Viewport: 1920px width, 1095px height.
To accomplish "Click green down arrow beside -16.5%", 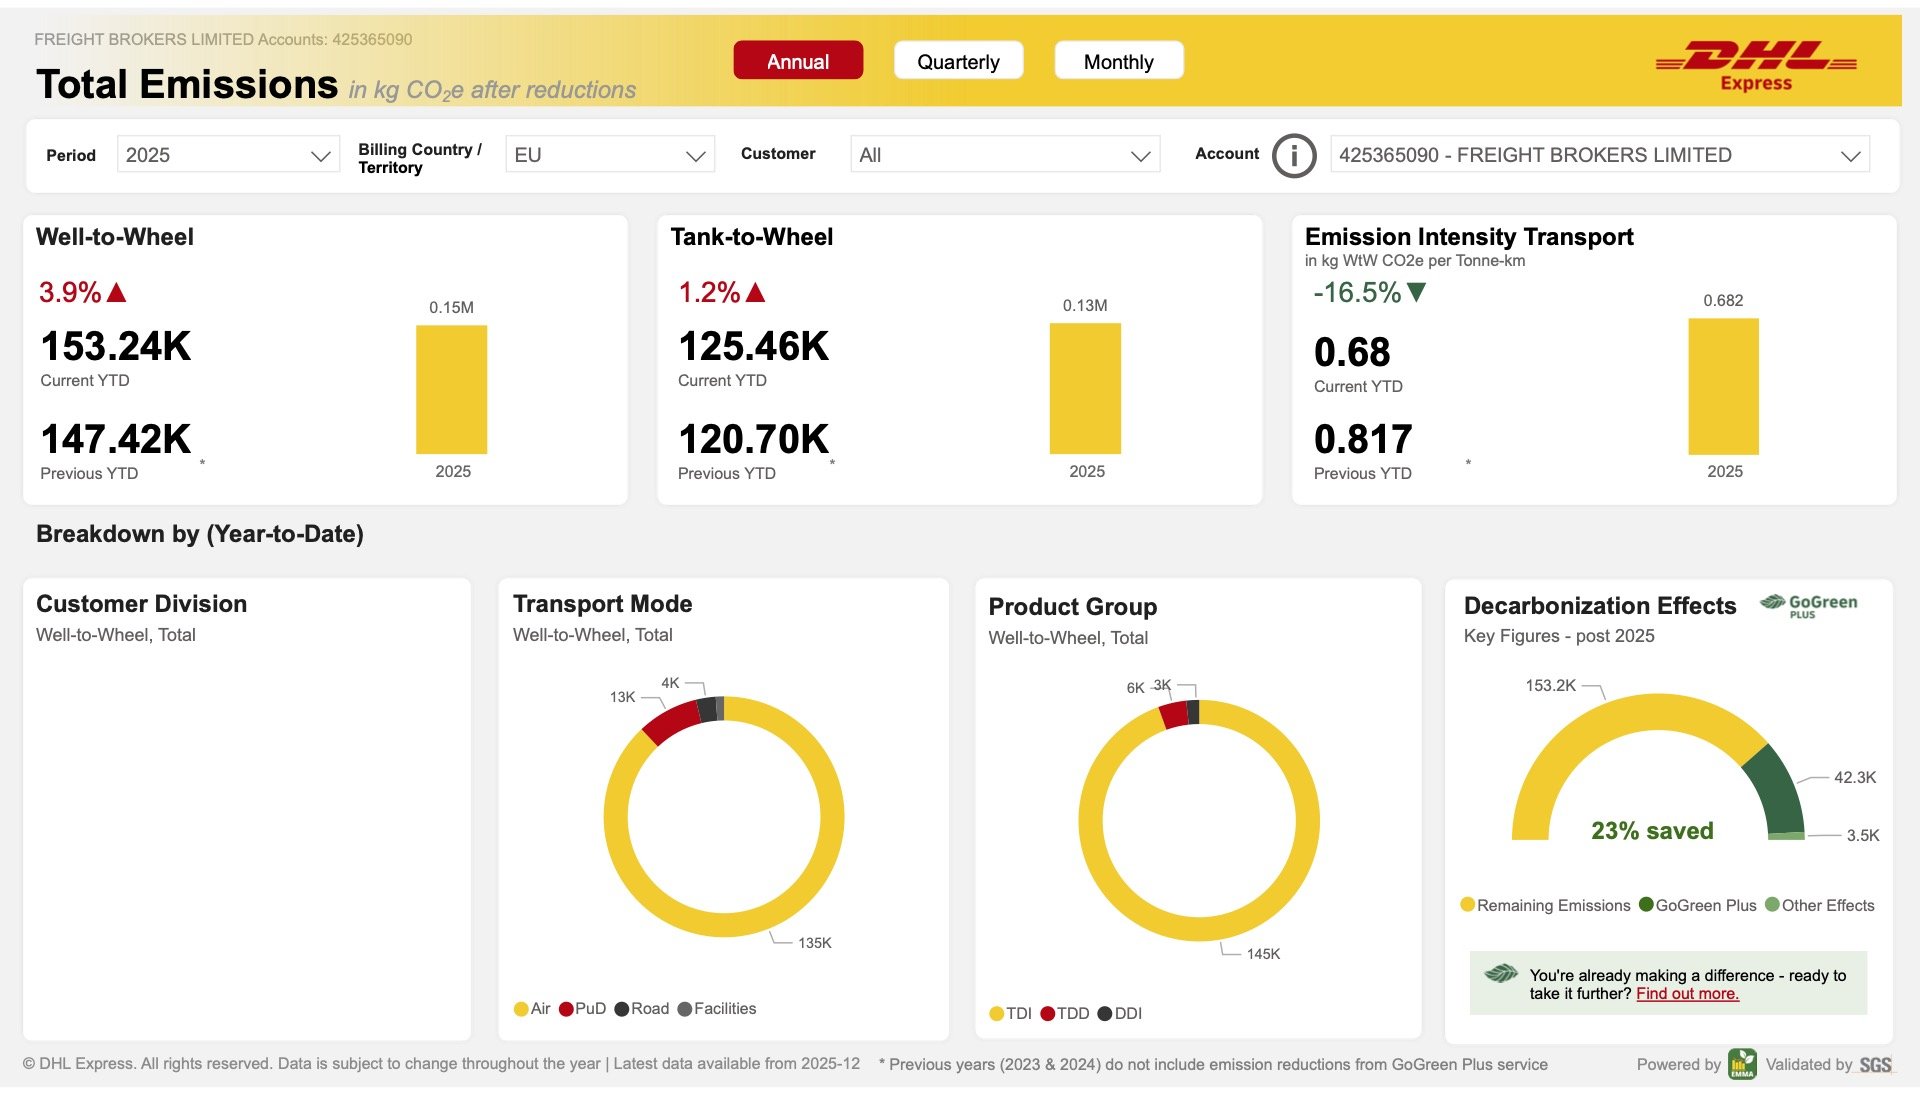I will pos(1416,292).
